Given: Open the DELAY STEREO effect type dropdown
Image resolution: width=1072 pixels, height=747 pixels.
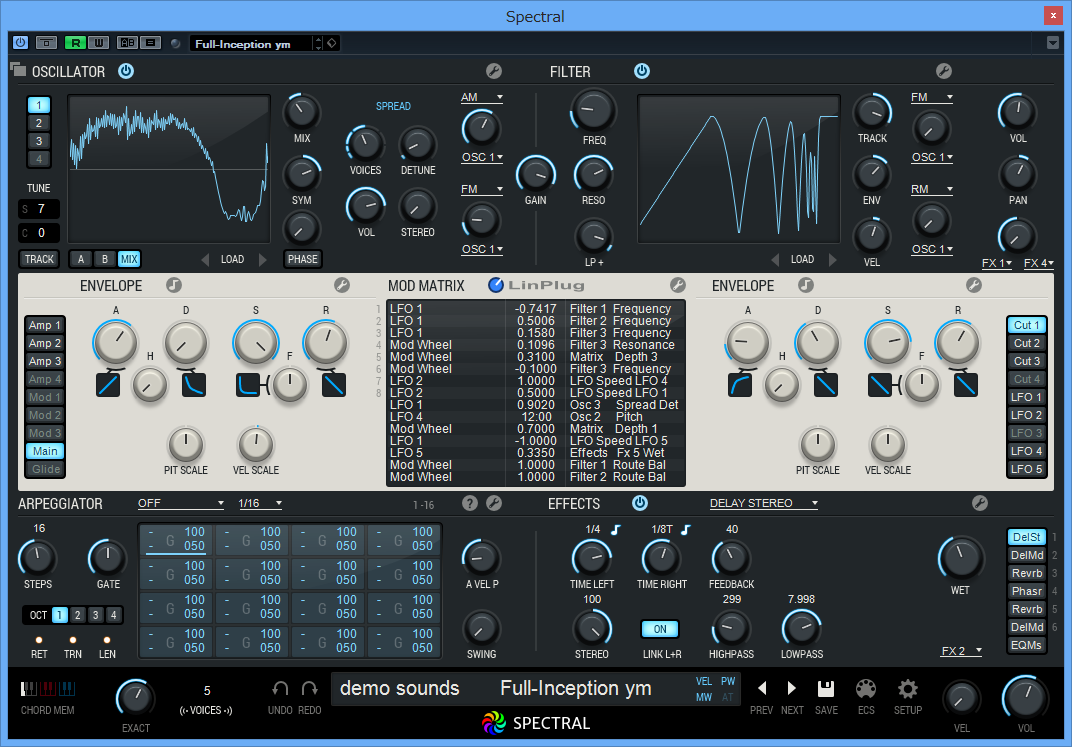Looking at the screenshot, I should pos(764,503).
